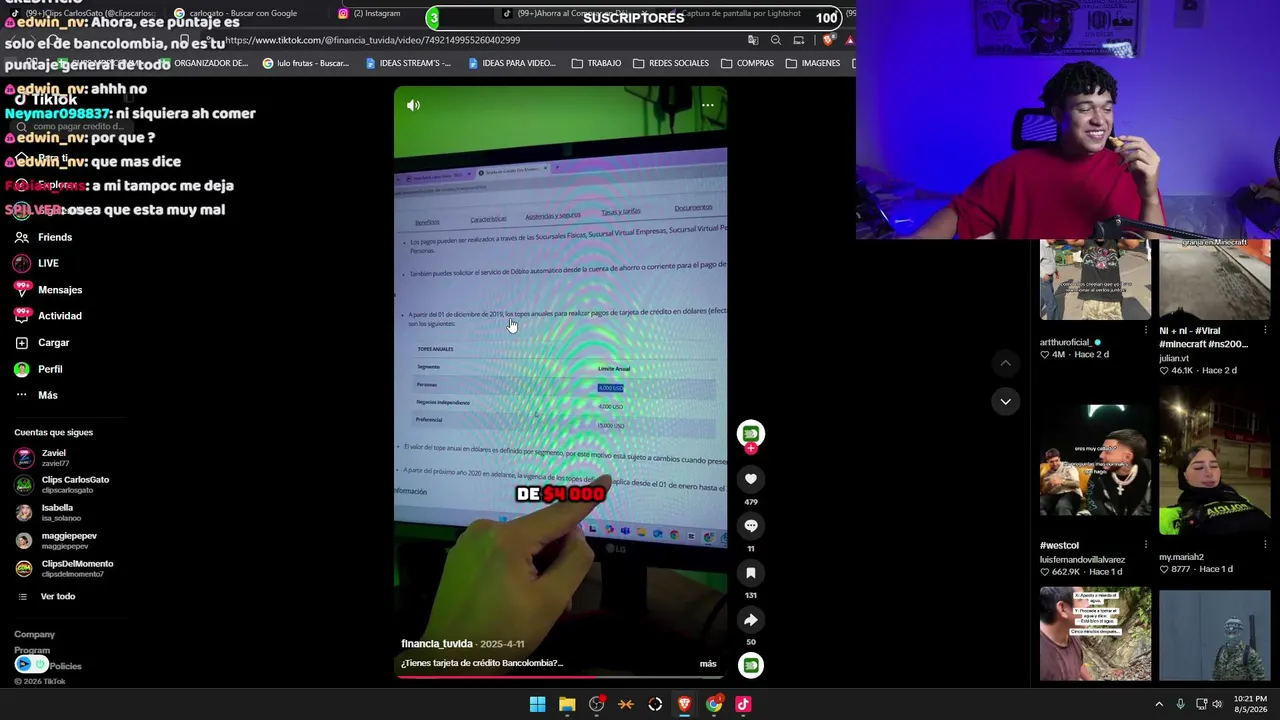
Task: Open the ClipsDelMomento followed account
Action: tap(64, 569)
